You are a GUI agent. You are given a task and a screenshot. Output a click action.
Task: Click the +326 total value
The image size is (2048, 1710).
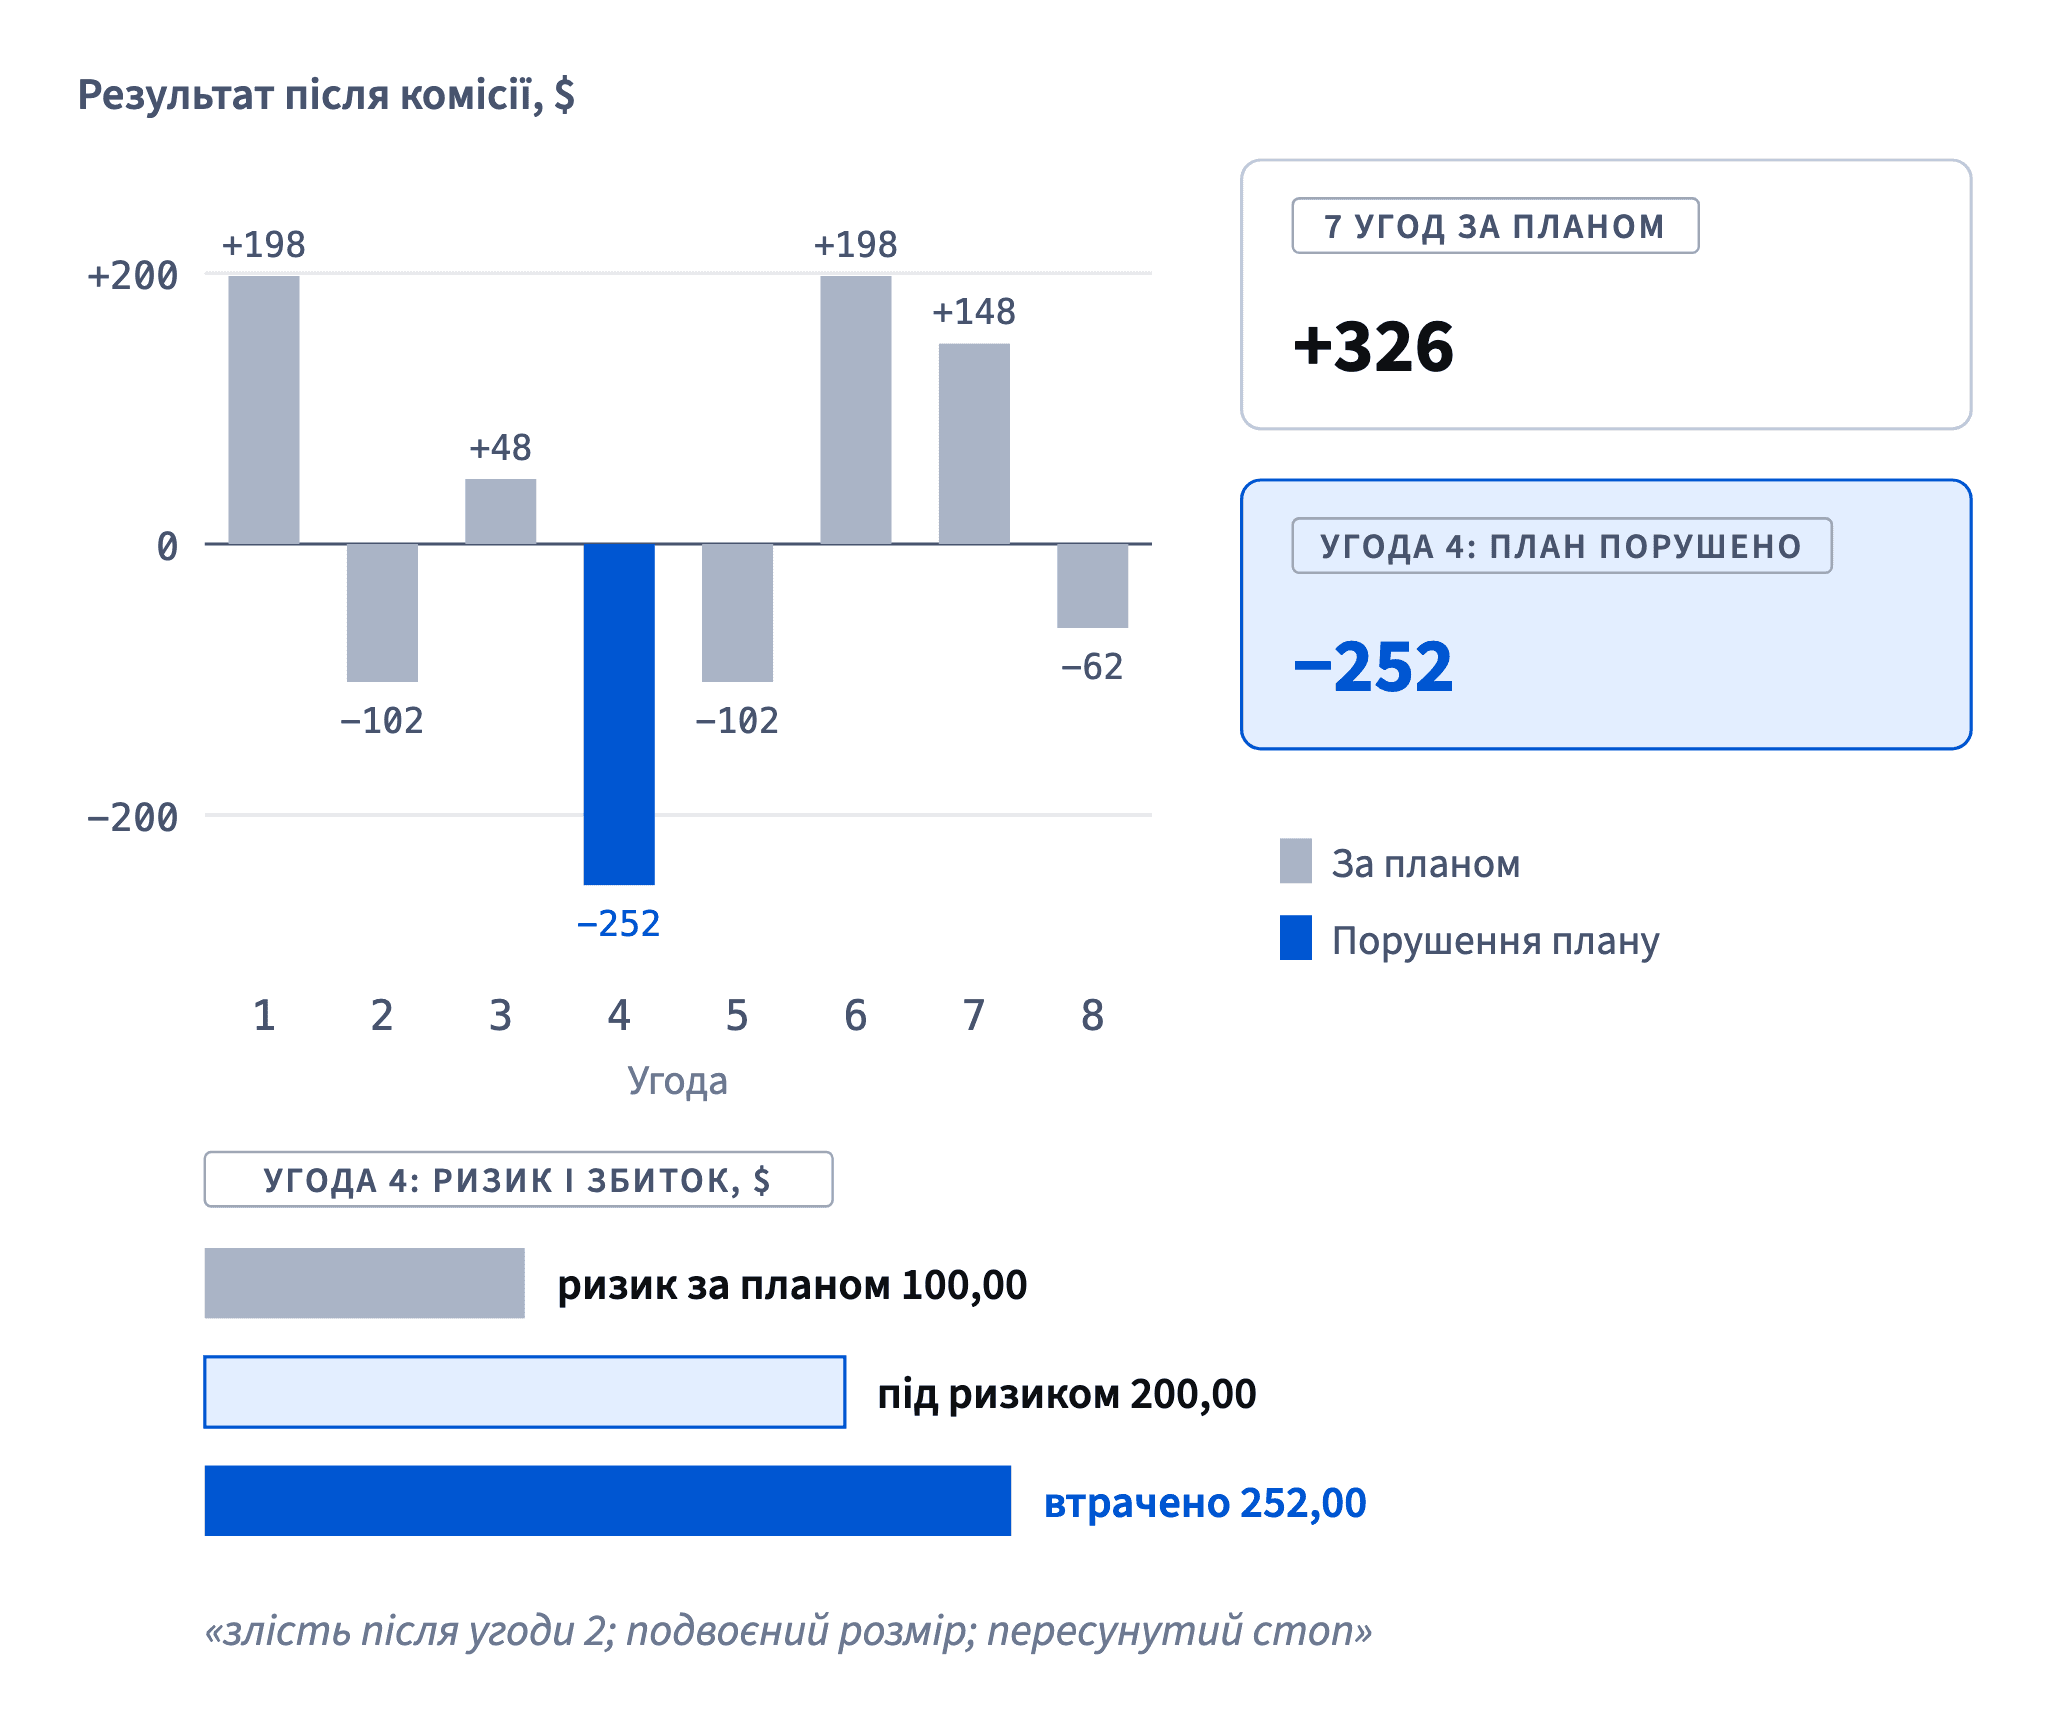(x=1374, y=347)
